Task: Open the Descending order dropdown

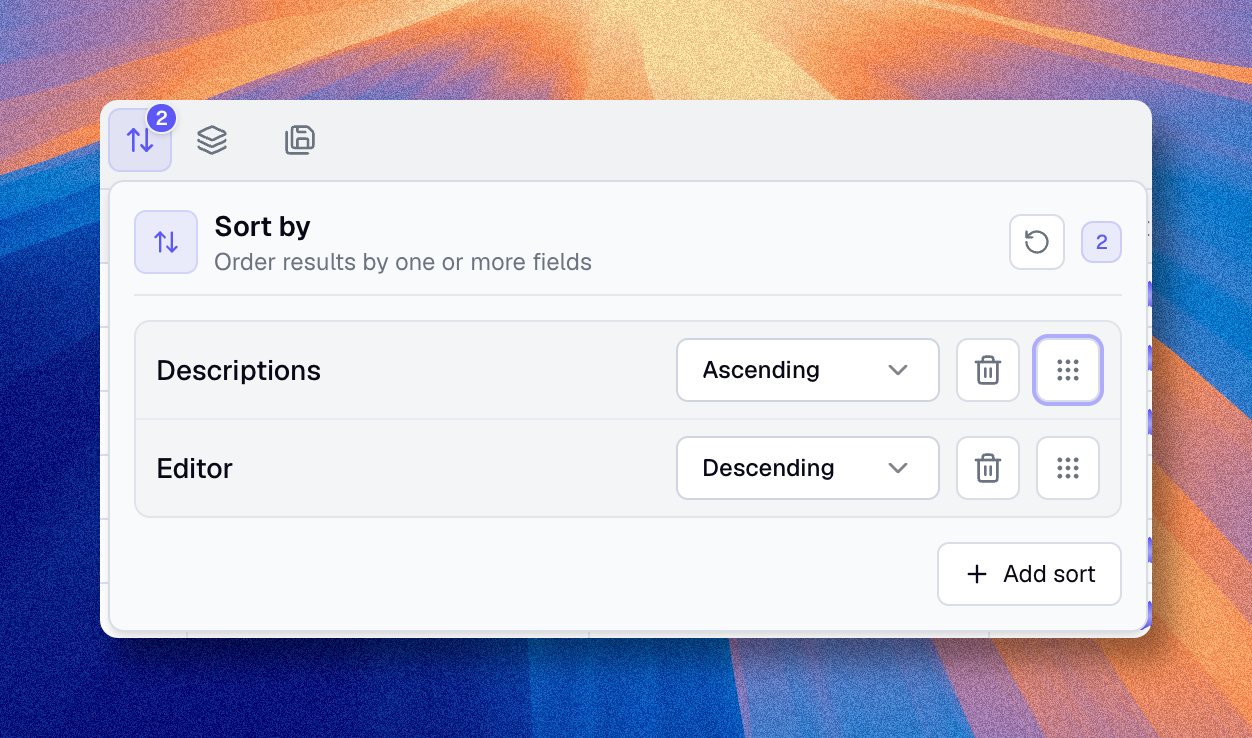Action: coord(808,468)
